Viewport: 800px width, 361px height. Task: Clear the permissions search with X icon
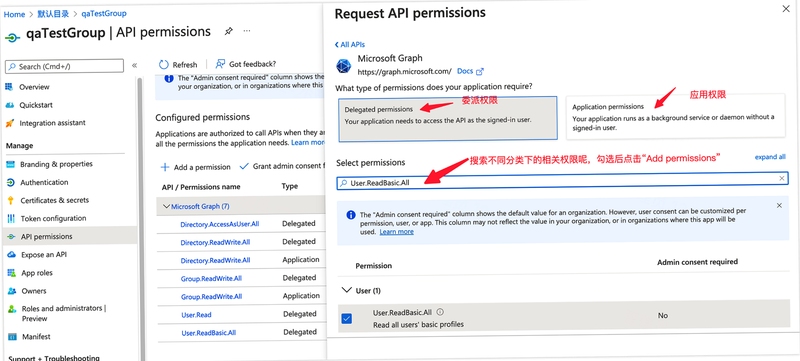click(782, 178)
